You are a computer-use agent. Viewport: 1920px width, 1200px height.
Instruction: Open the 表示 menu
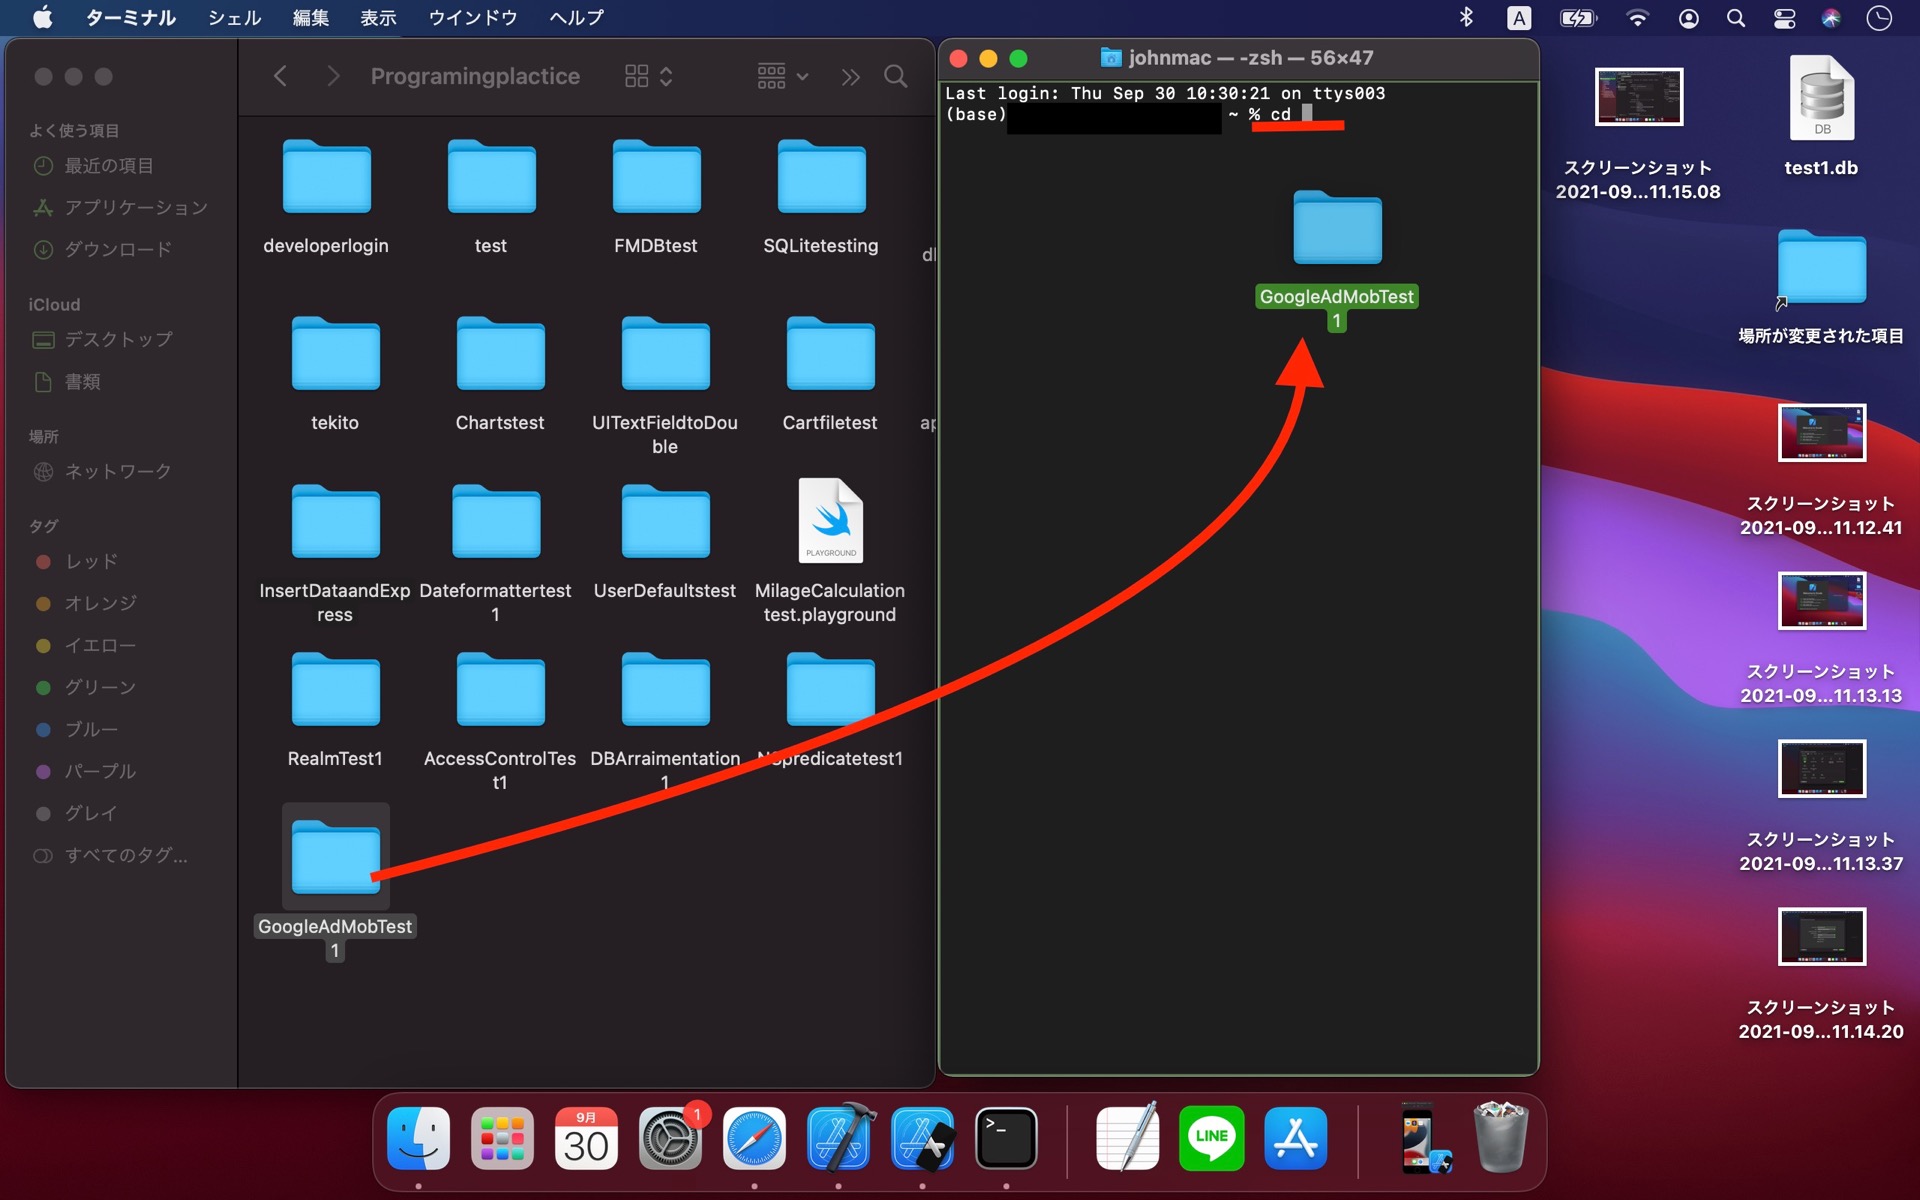tap(378, 18)
